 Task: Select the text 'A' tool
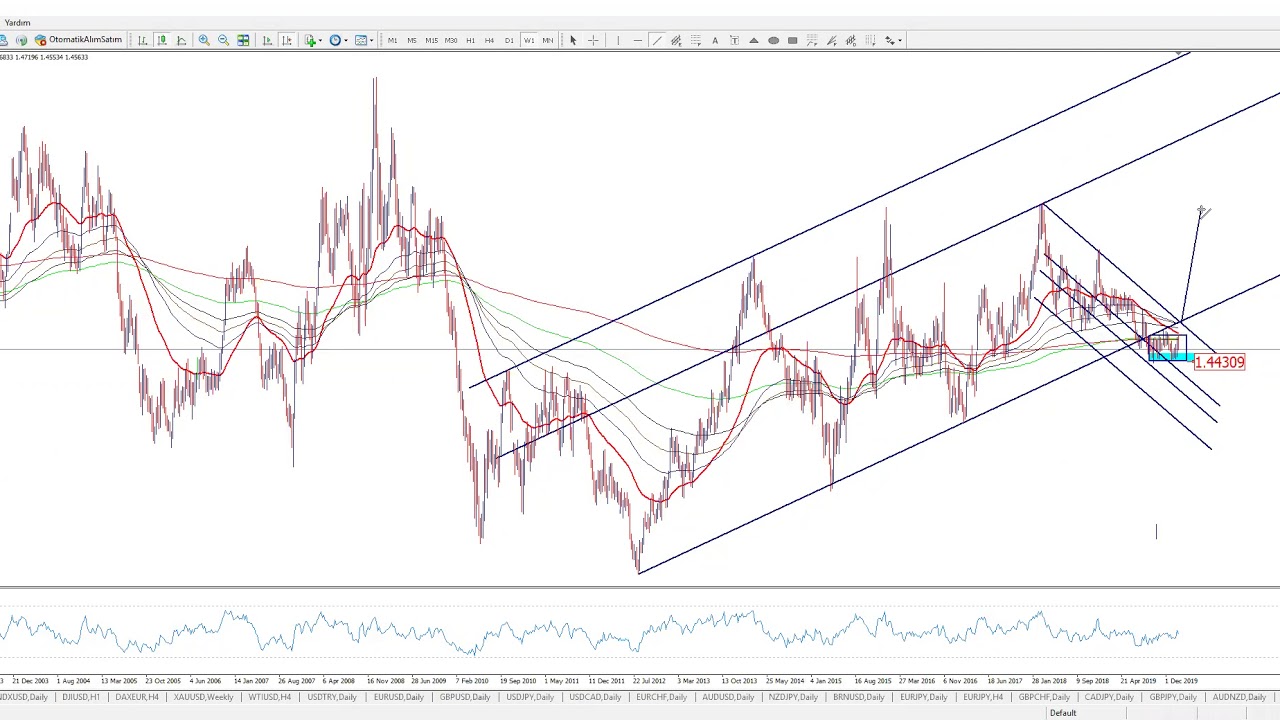point(715,40)
